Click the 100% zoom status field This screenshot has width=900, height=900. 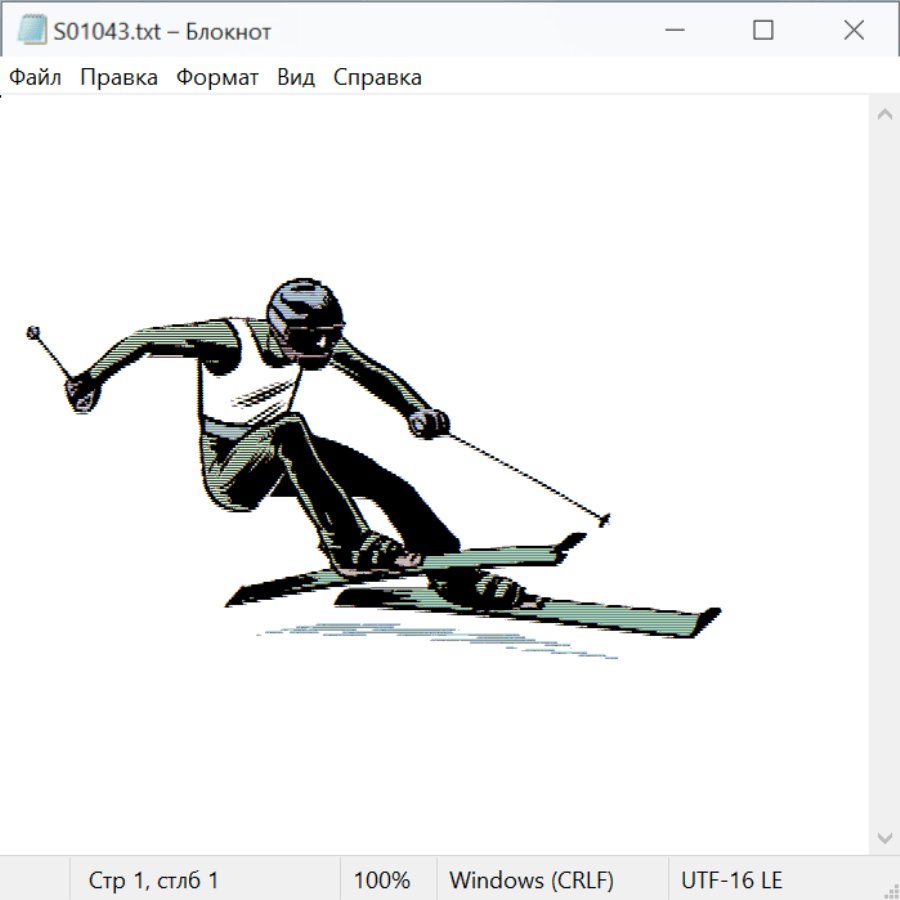point(382,881)
